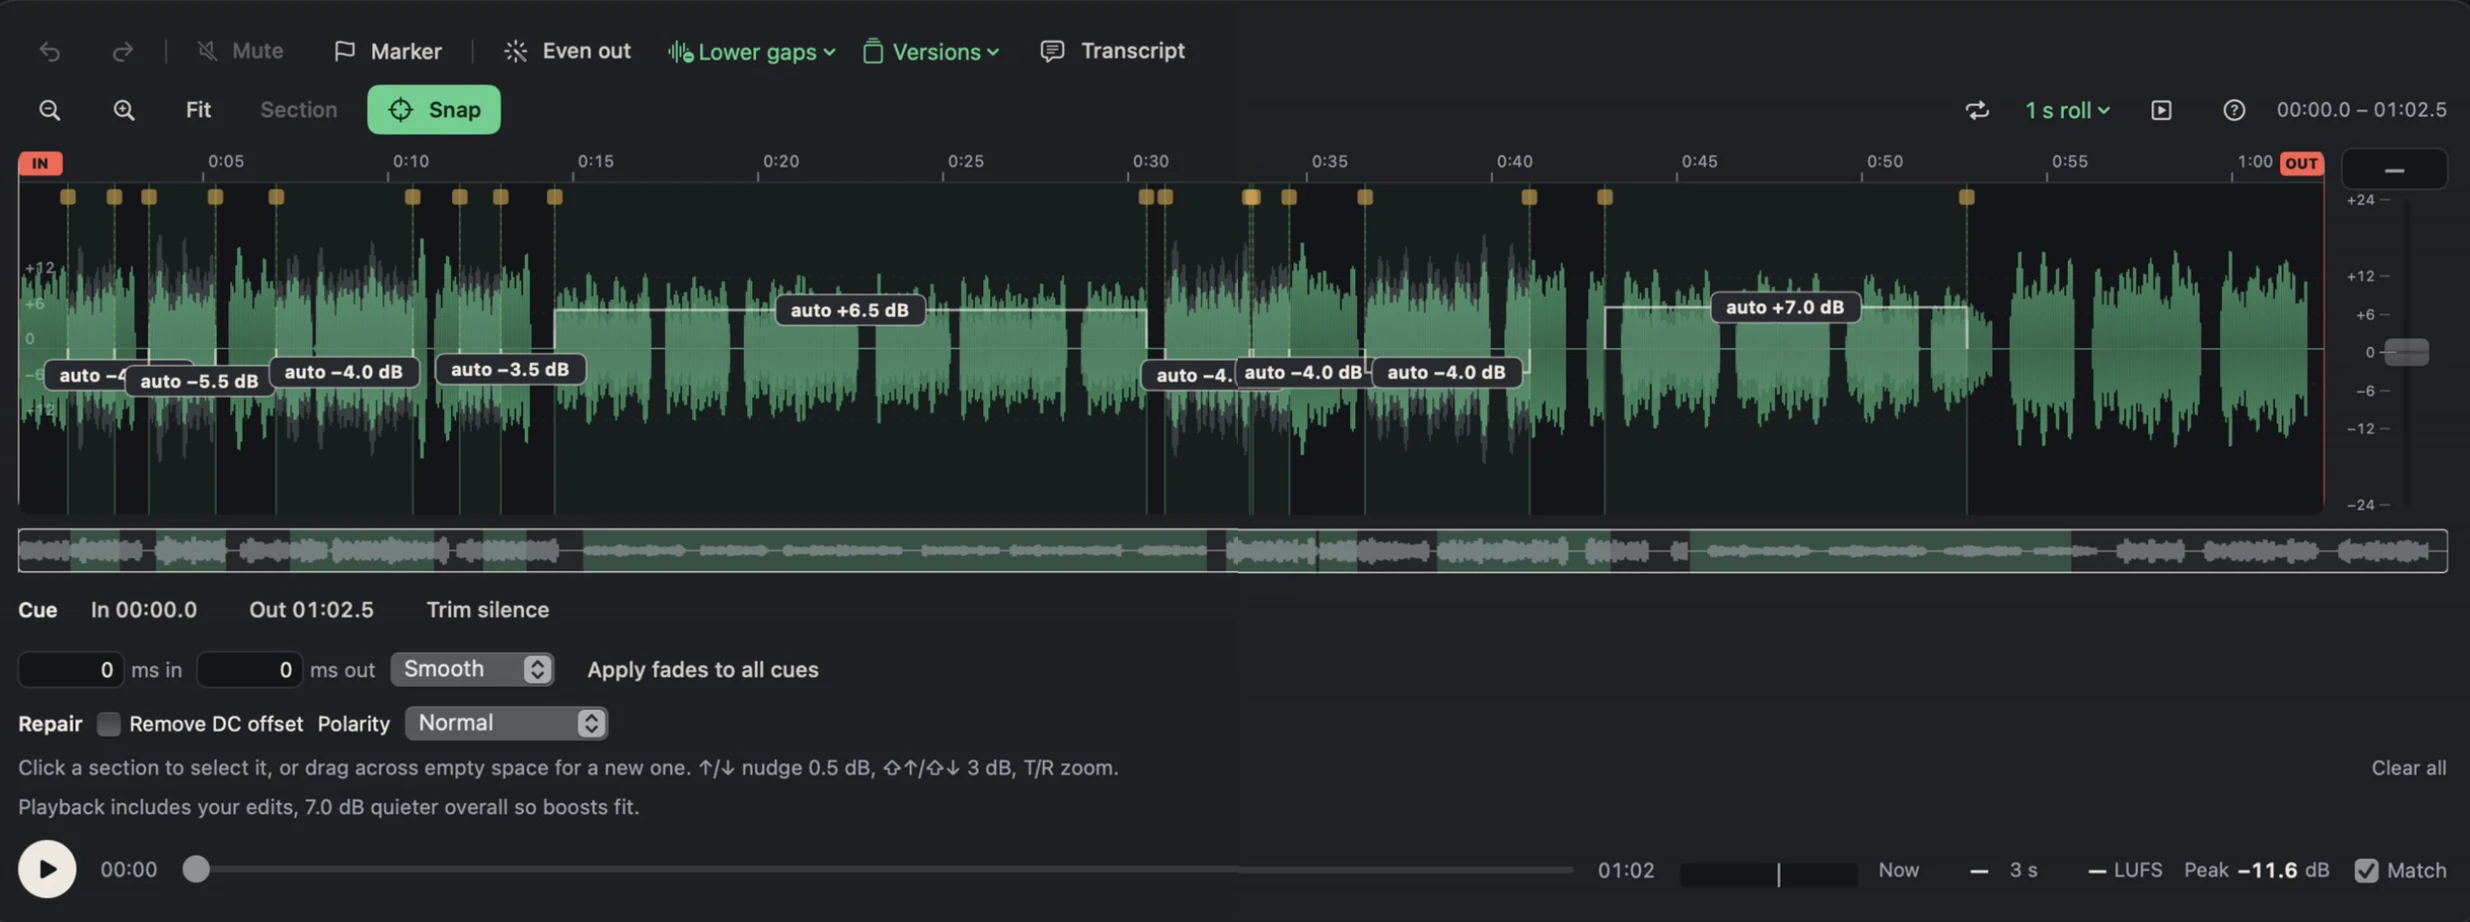The image size is (2470, 922).
Task: Open the Versions dropdown
Action: [931, 51]
